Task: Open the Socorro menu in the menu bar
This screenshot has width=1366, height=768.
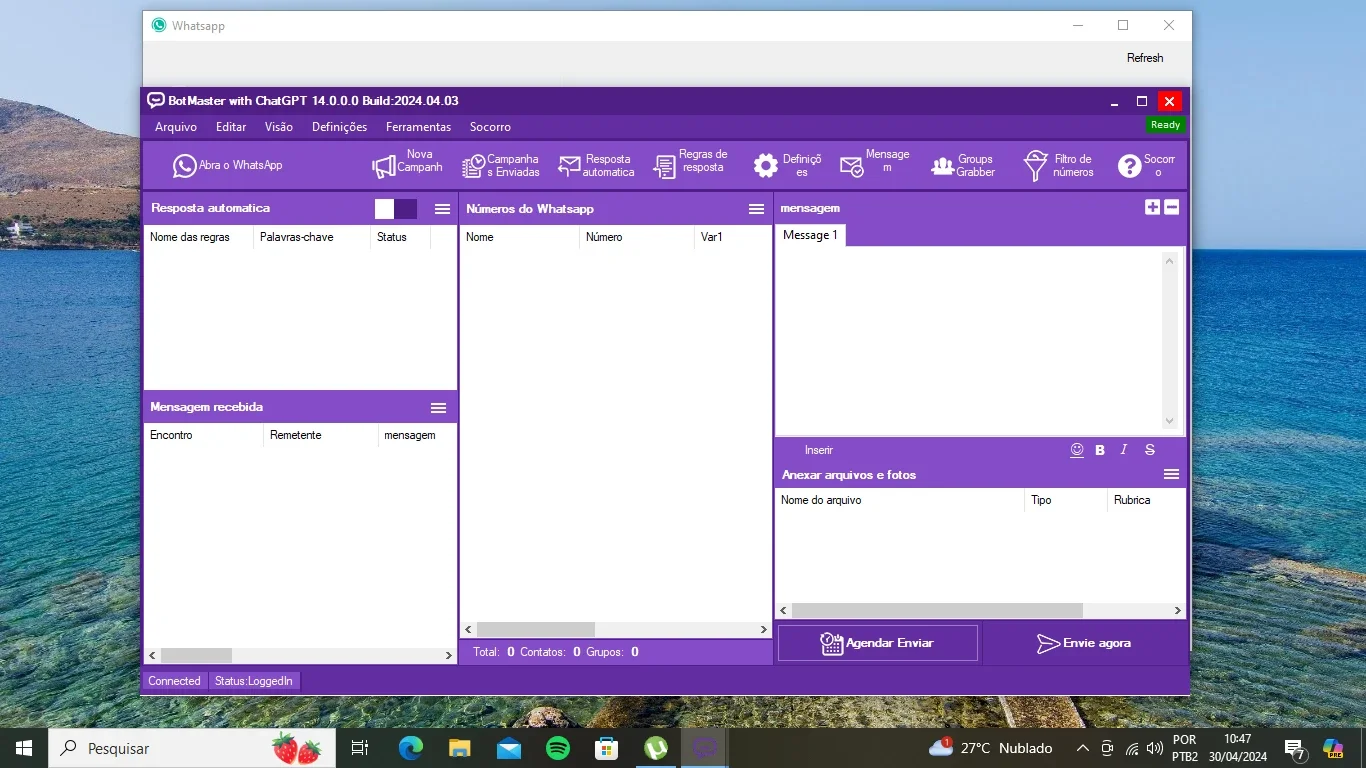Action: [x=491, y=127]
